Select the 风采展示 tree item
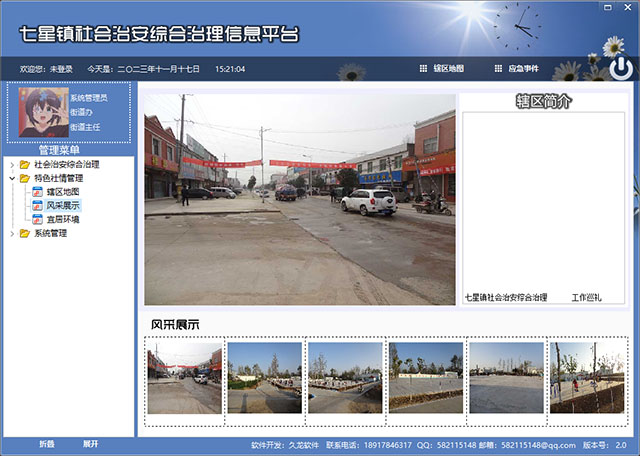640x456 pixels. pos(63,205)
